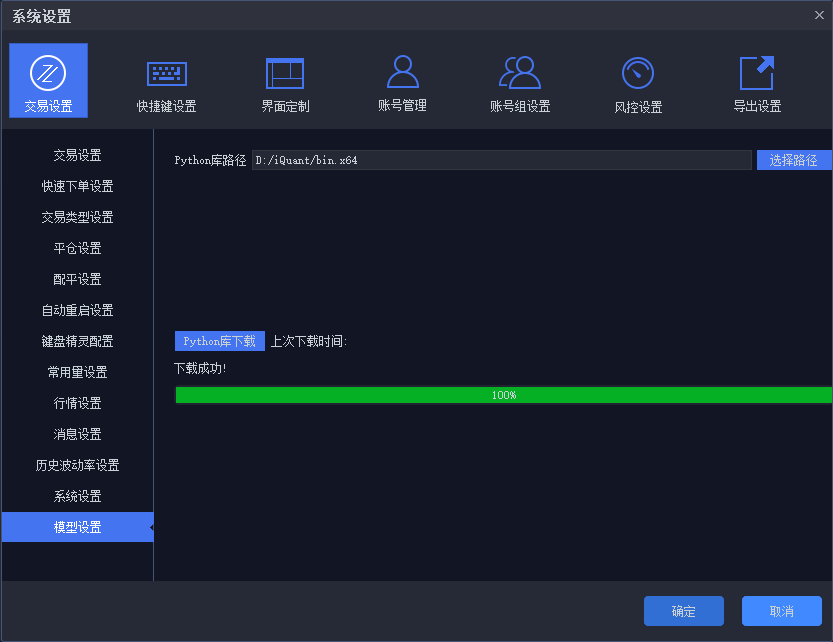Image resolution: width=833 pixels, height=642 pixels.
Task: Click the Python库路径 input field
Action: pos(500,160)
